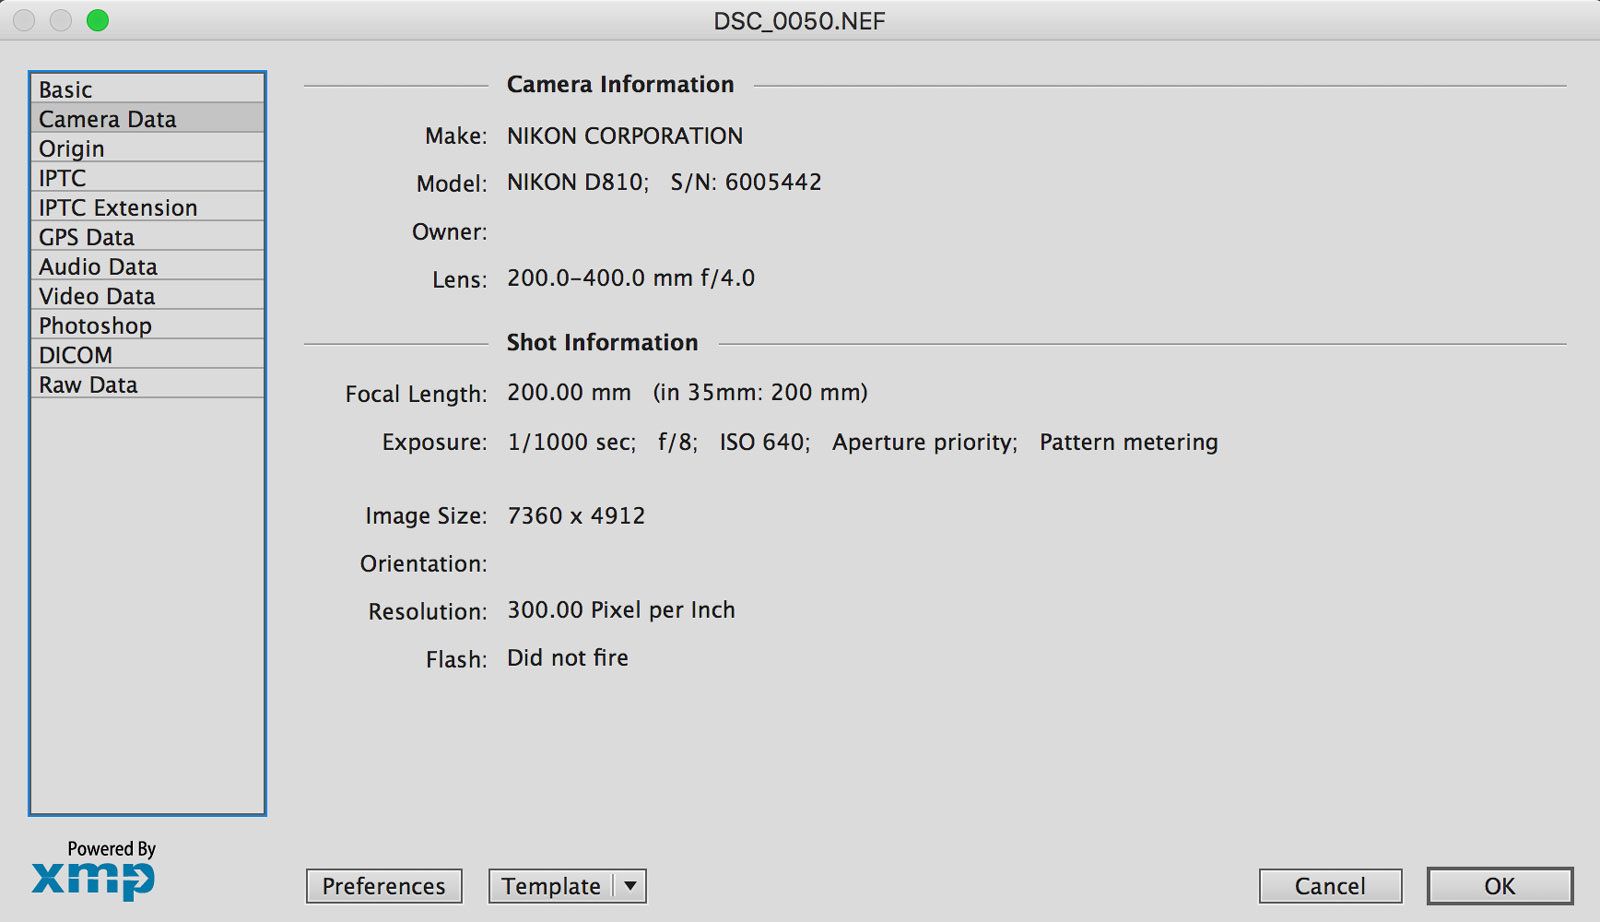
Task: Click the image size 7360 x 4912
Action: click(x=576, y=516)
